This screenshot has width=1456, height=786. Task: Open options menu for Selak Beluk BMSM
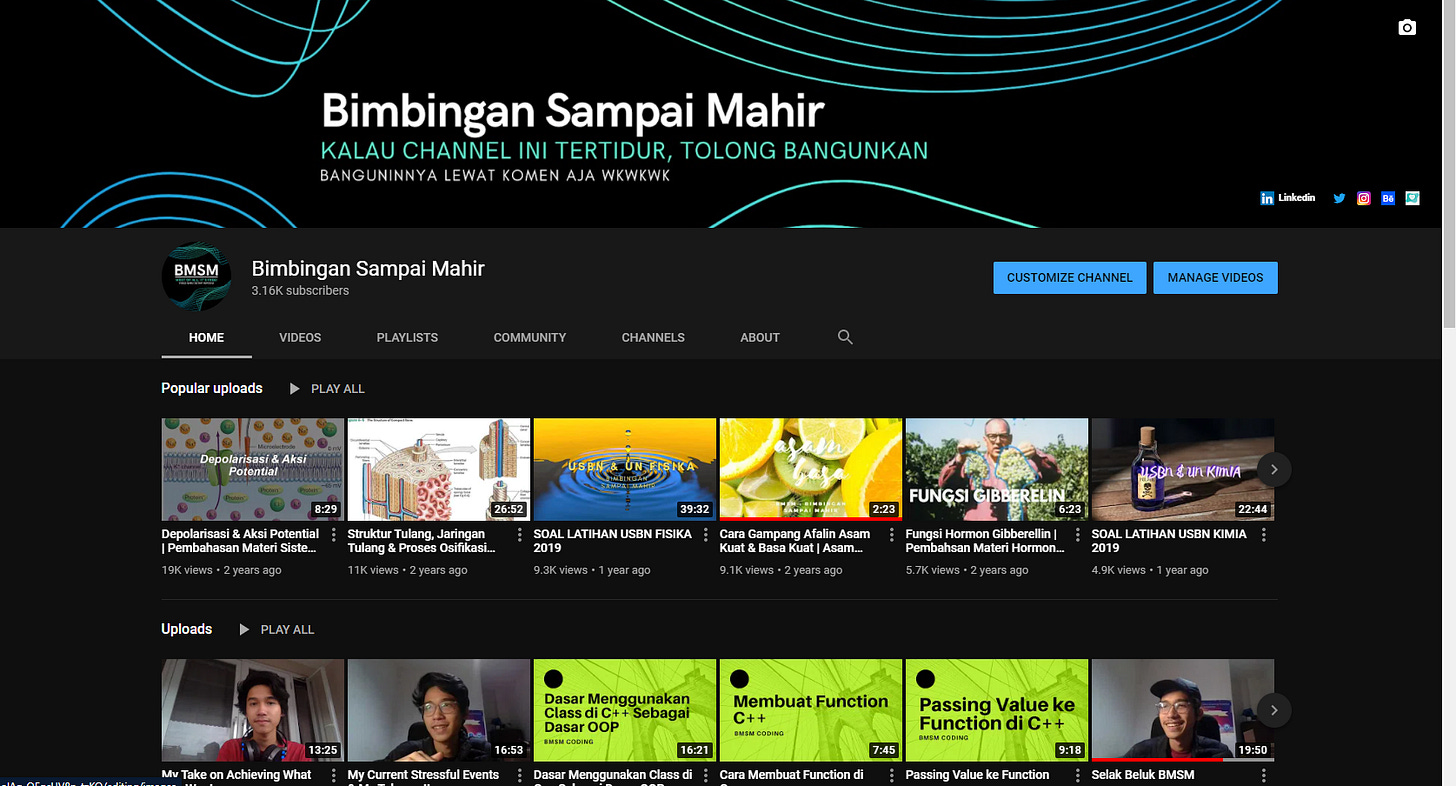1264,776
